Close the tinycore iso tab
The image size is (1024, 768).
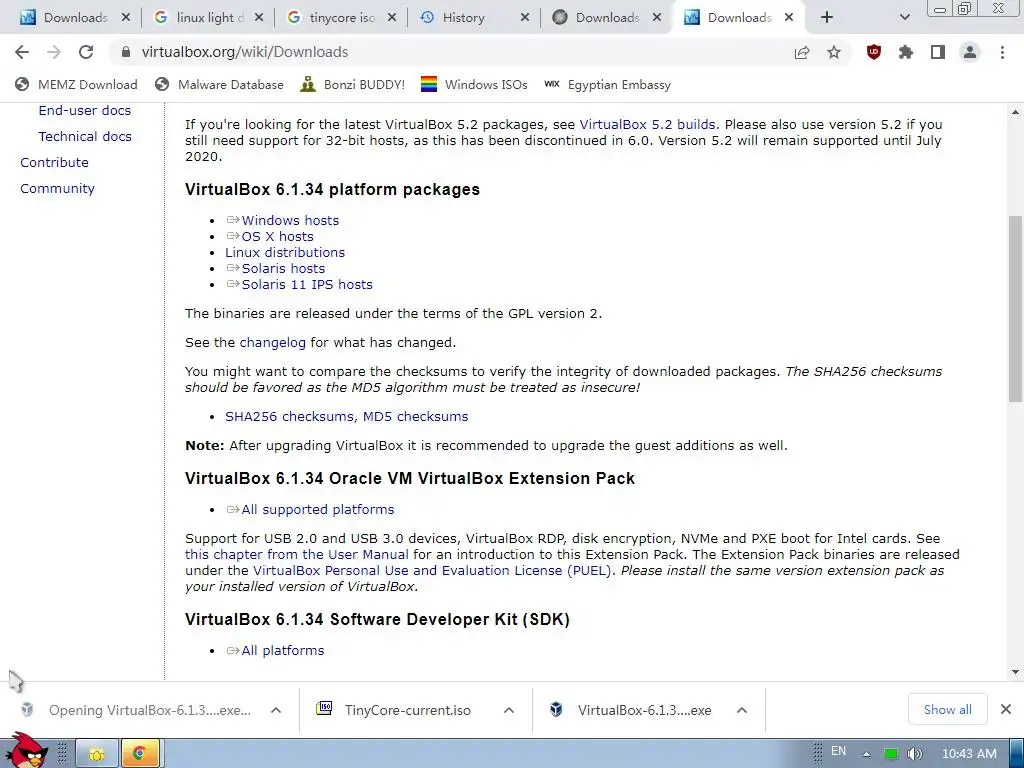(391, 18)
